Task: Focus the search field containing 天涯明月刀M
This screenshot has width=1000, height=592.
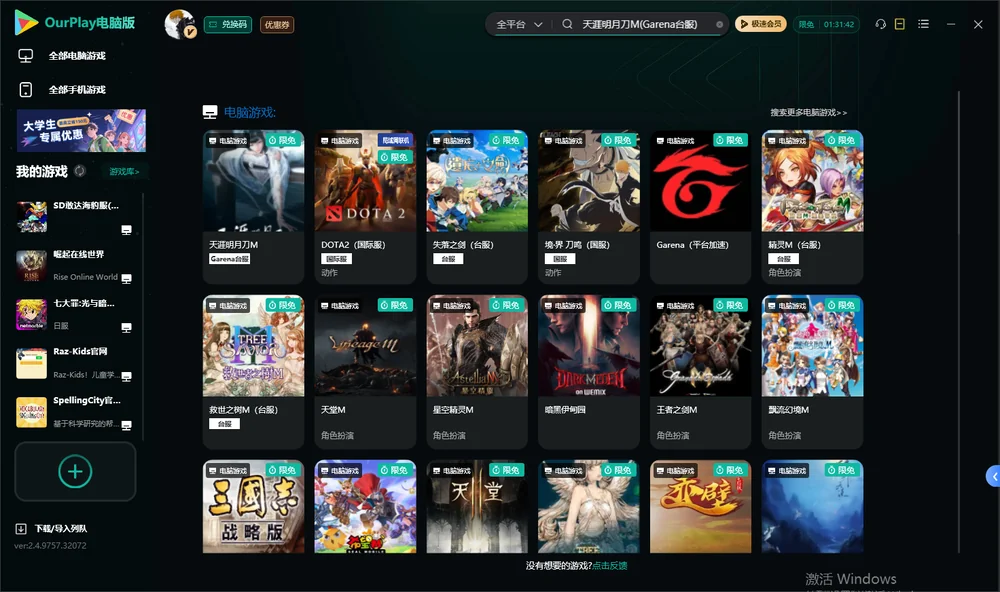Action: tap(640, 24)
